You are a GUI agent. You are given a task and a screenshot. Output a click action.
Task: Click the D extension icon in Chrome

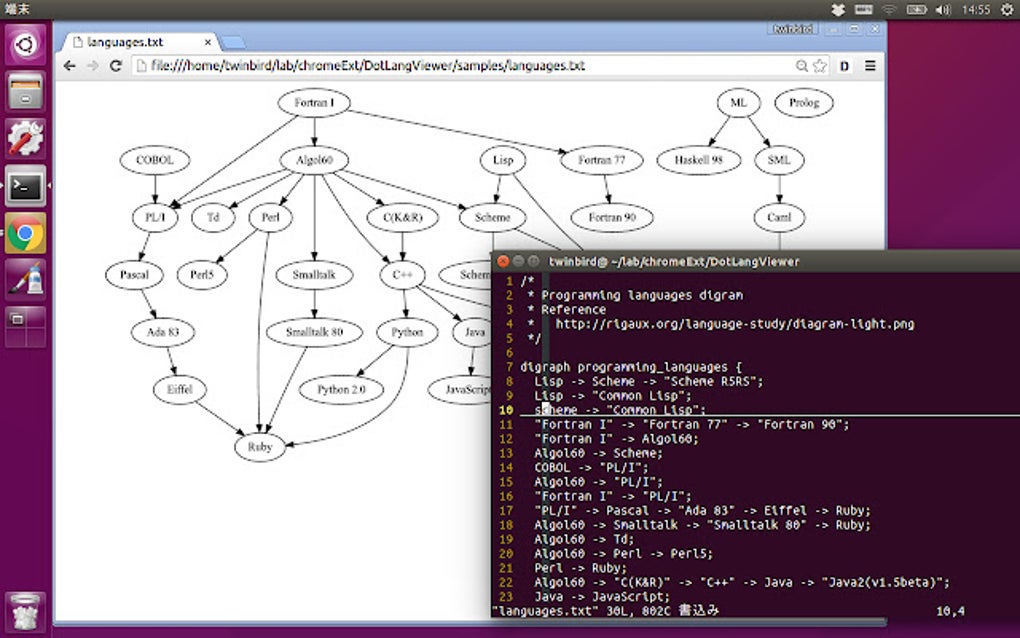tap(844, 66)
